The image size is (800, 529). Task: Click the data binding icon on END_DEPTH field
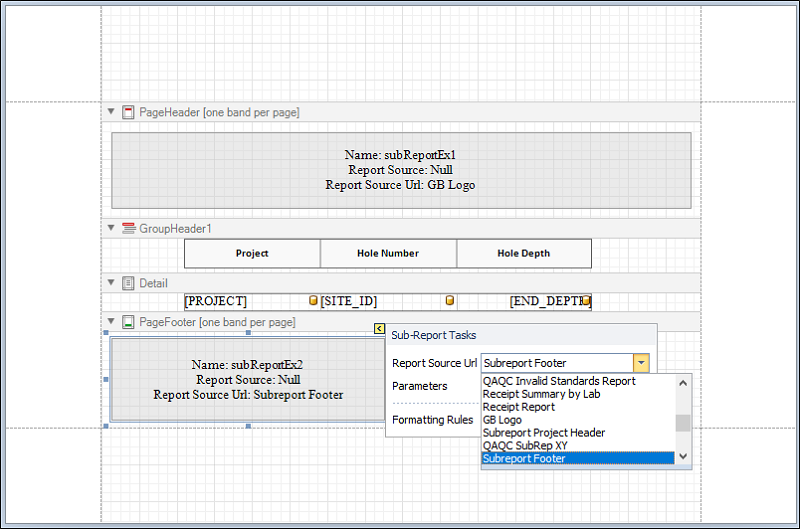coord(585,301)
